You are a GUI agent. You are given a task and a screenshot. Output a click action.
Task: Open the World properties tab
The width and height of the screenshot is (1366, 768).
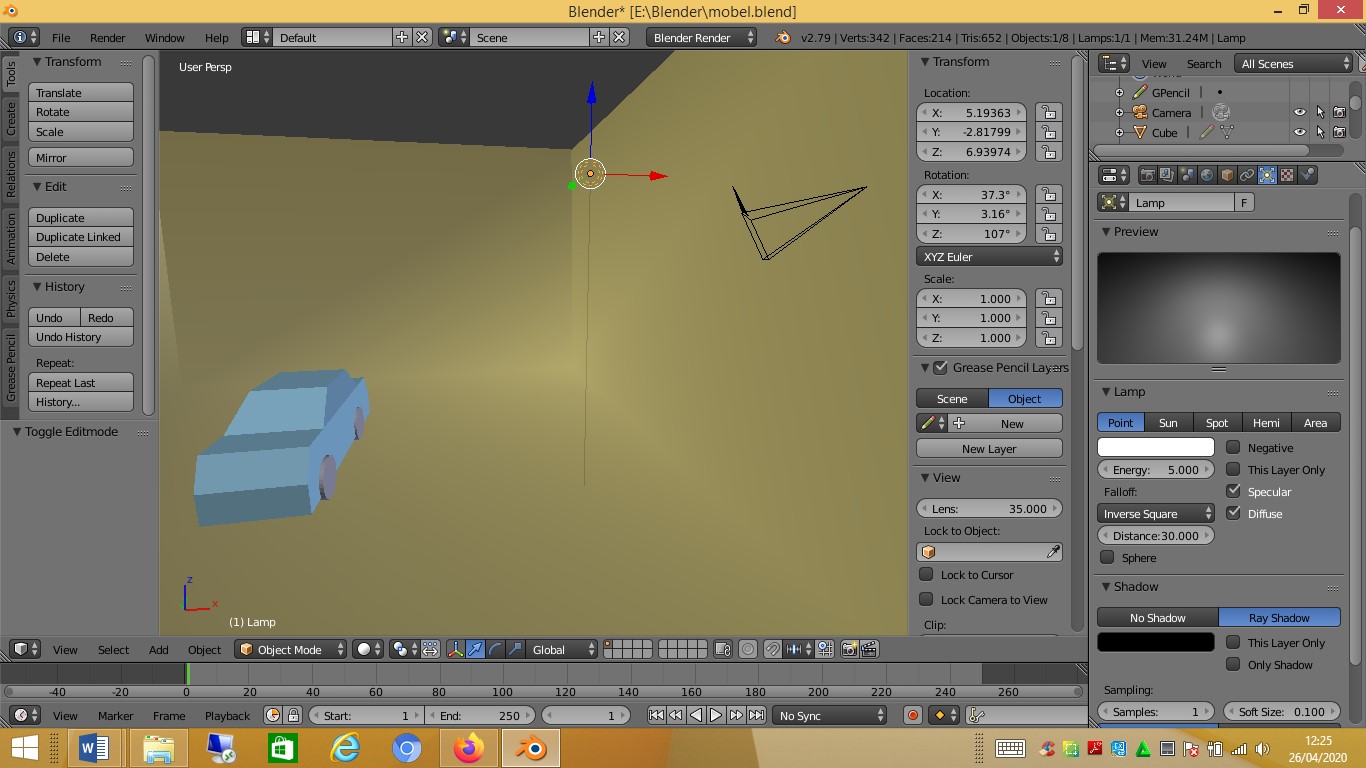tap(1207, 174)
